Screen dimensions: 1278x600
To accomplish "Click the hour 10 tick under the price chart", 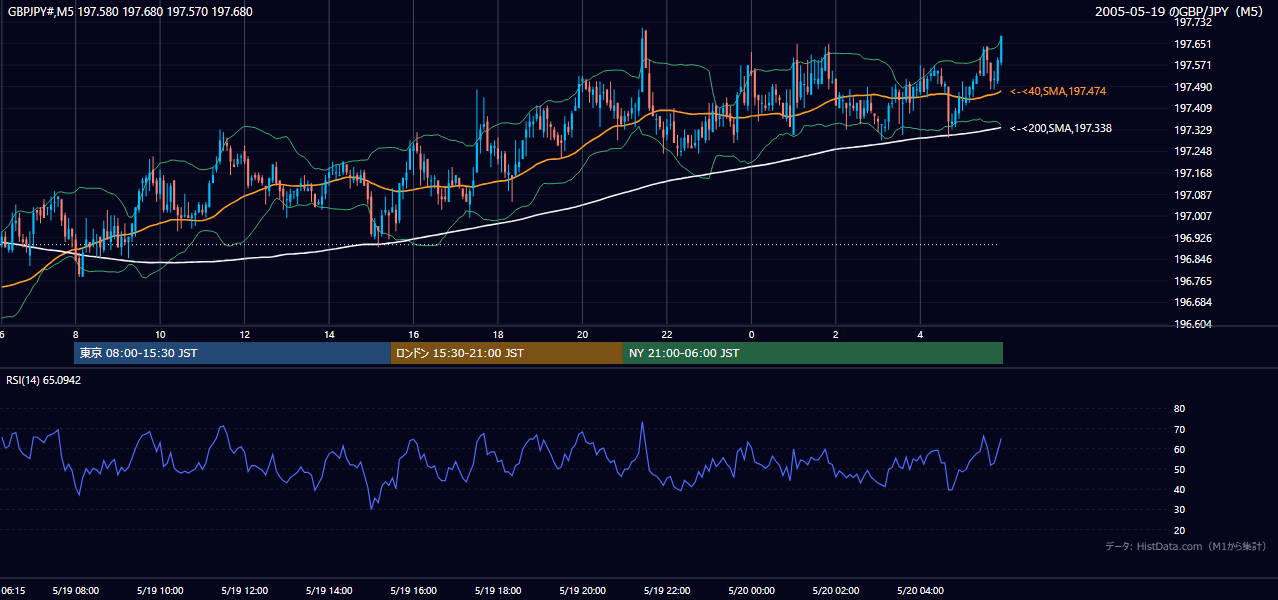I will pos(160,334).
